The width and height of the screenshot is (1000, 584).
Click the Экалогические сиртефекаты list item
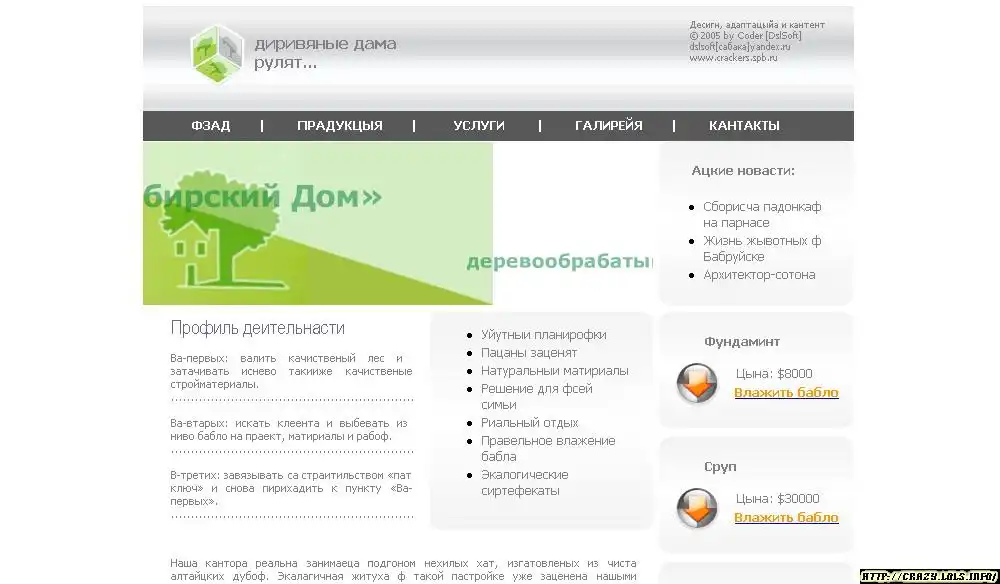tap(524, 482)
